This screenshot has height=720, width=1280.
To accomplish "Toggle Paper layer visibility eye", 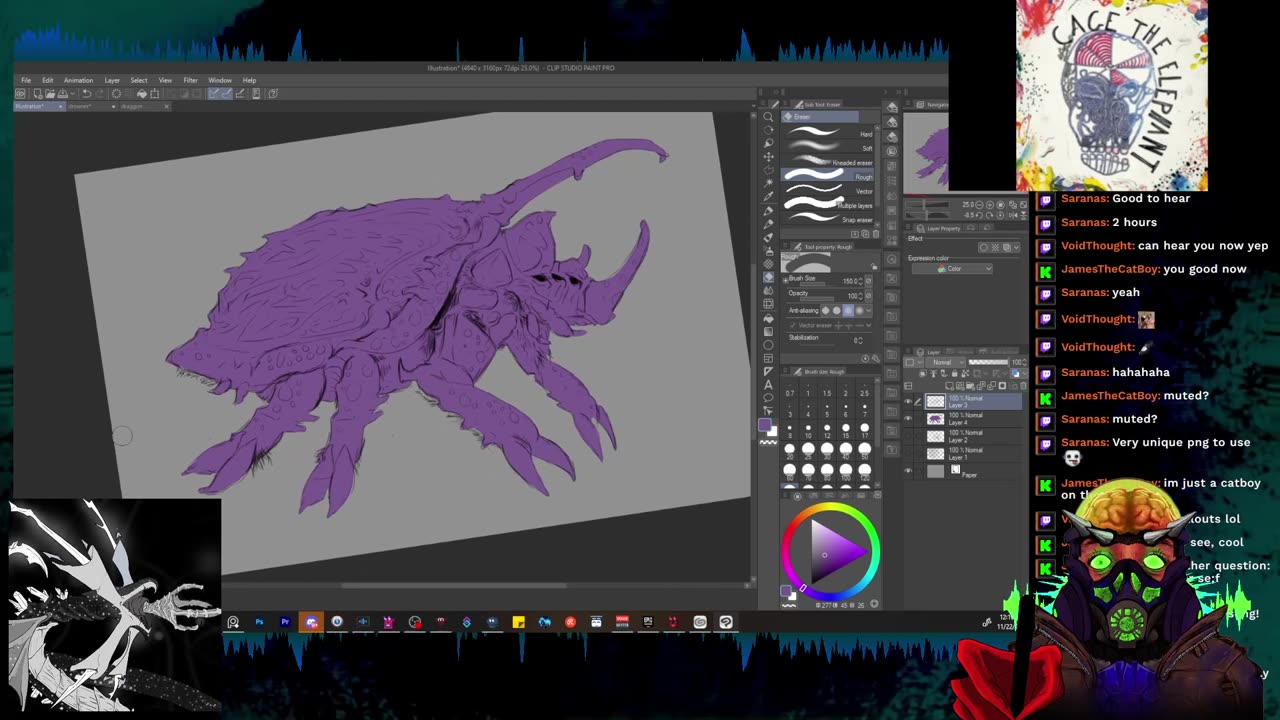I will (908, 470).
